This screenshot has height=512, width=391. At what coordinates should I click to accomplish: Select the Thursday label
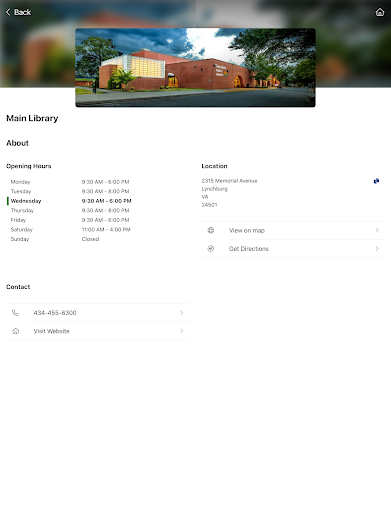(x=22, y=211)
